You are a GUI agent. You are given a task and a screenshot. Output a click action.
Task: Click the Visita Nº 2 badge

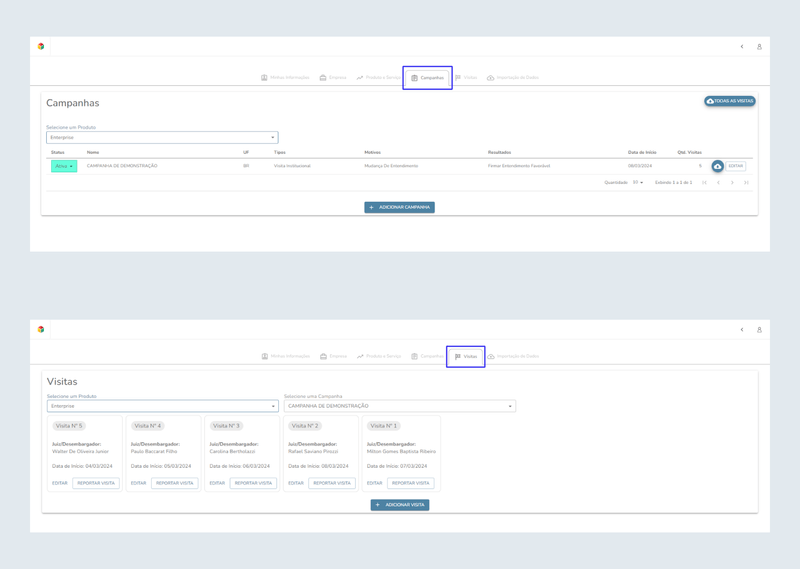[305, 426]
